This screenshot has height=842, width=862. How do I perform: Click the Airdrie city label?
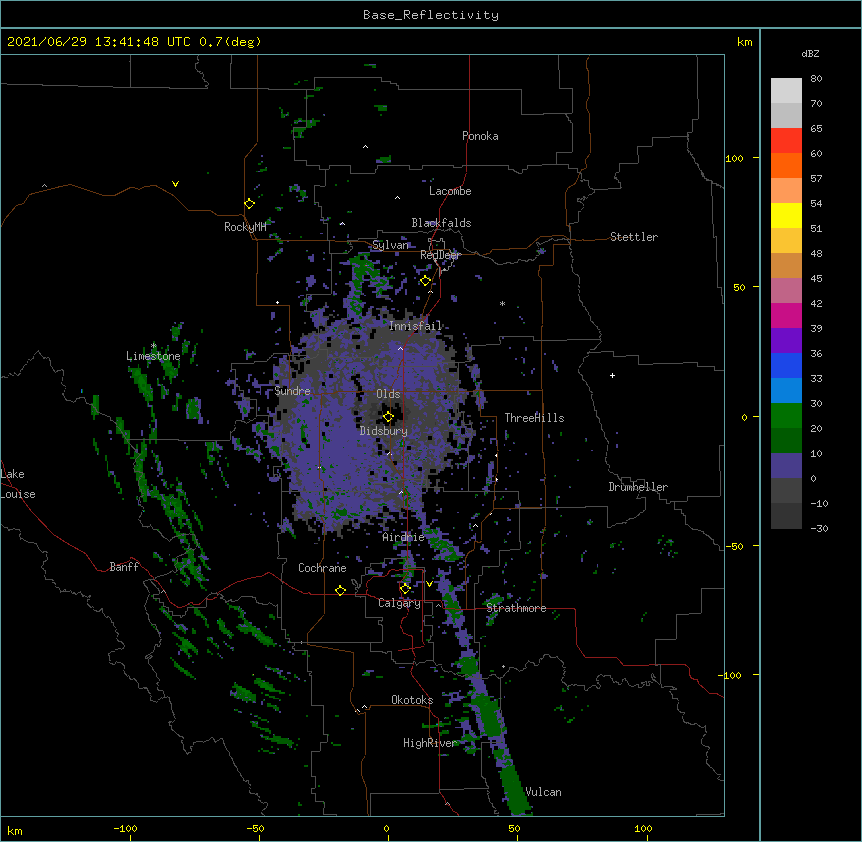coord(404,537)
